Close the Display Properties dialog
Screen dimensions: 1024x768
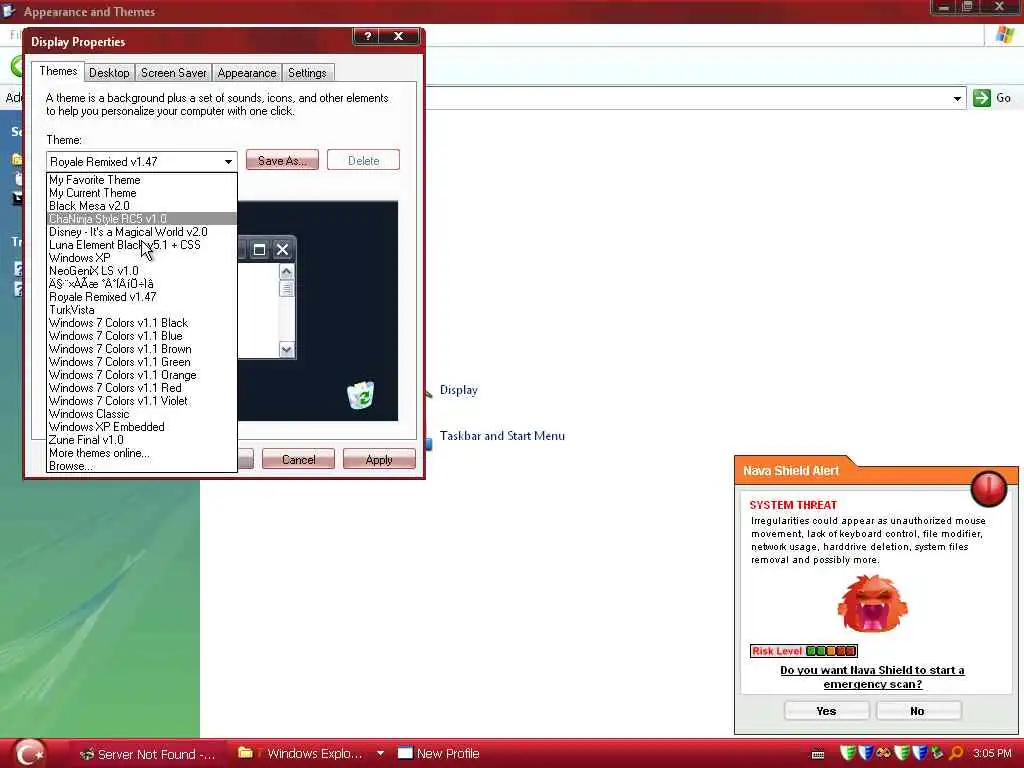[398, 37]
